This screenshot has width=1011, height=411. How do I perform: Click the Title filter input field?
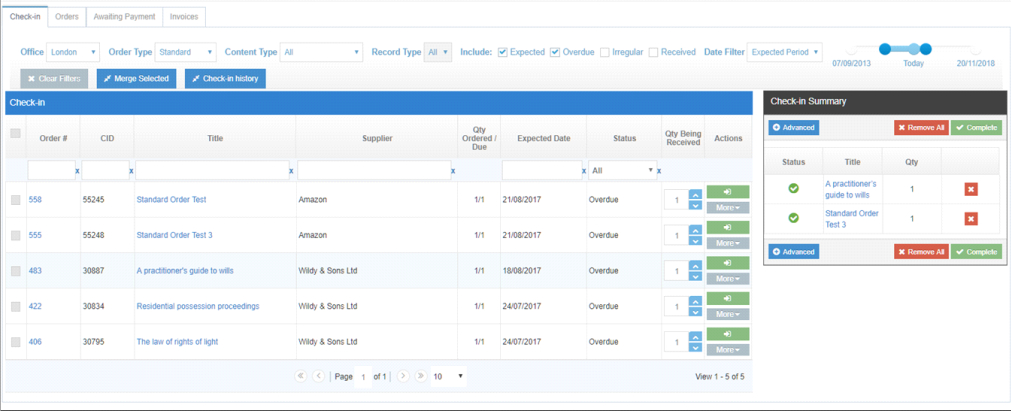click(212, 170)
